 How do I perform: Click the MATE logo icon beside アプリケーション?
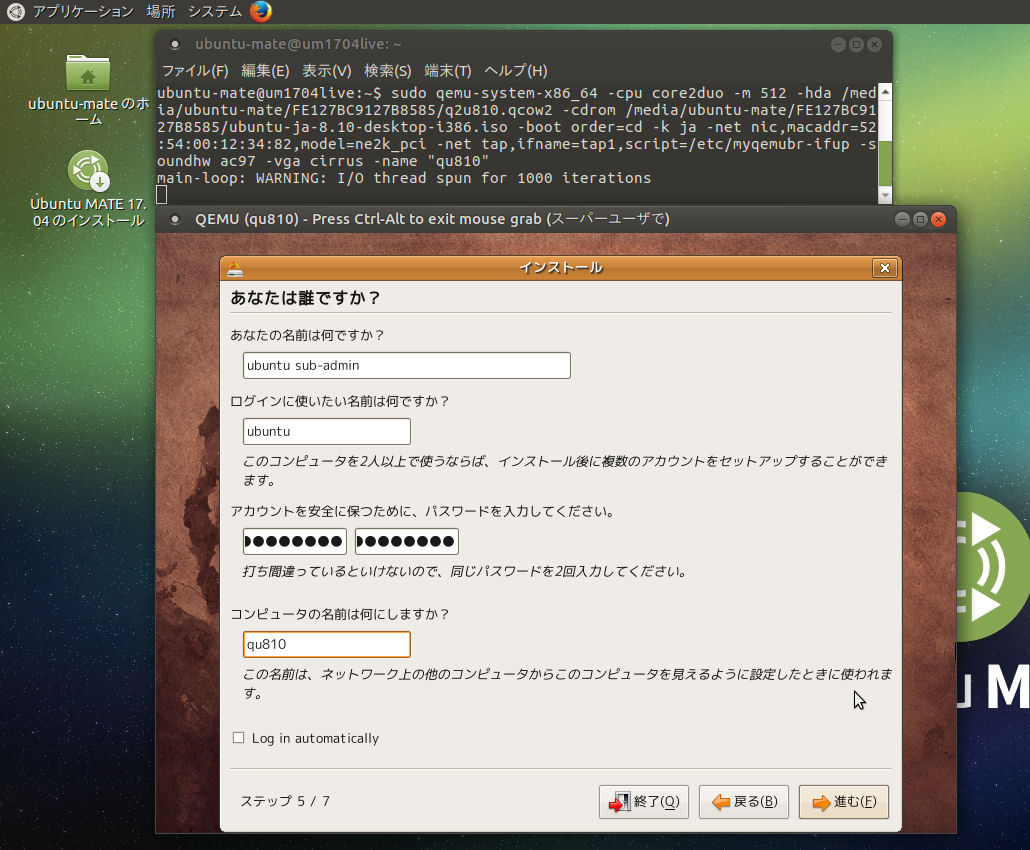pos(15,11)
